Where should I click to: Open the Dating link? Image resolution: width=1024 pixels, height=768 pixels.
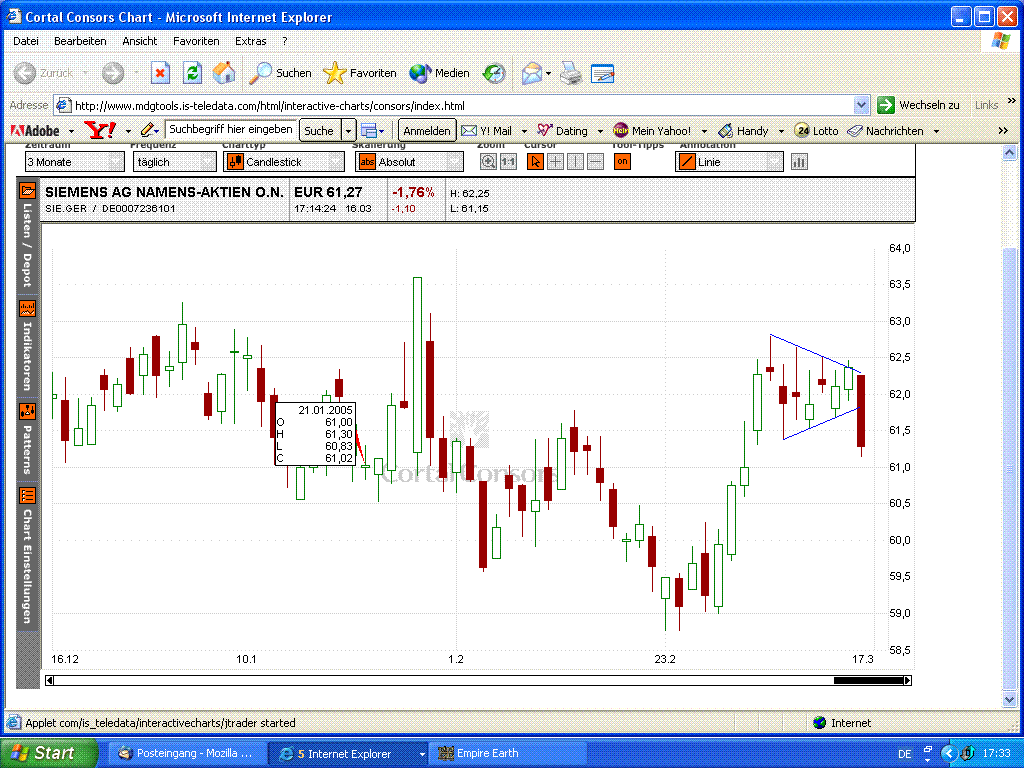pos(562,131)
